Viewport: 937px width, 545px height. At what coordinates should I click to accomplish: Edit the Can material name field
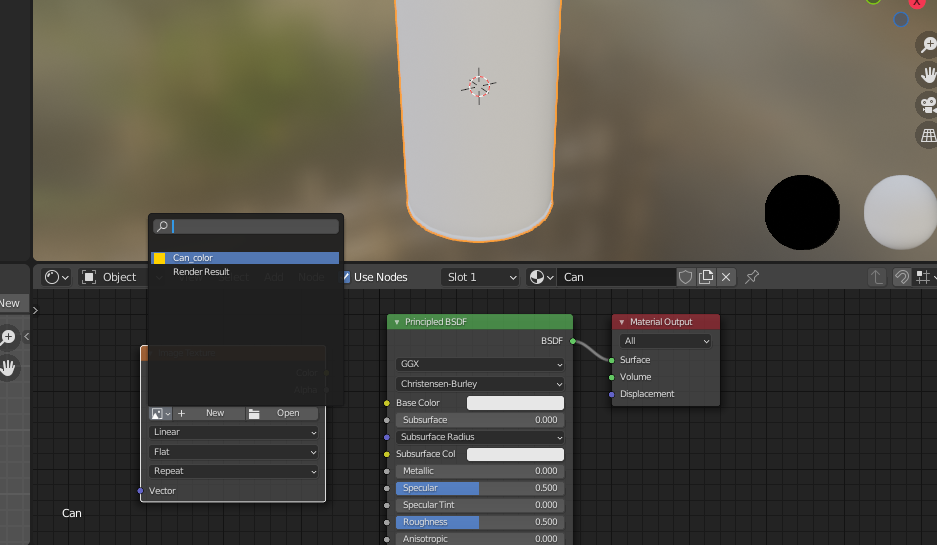tap(616, 277)
